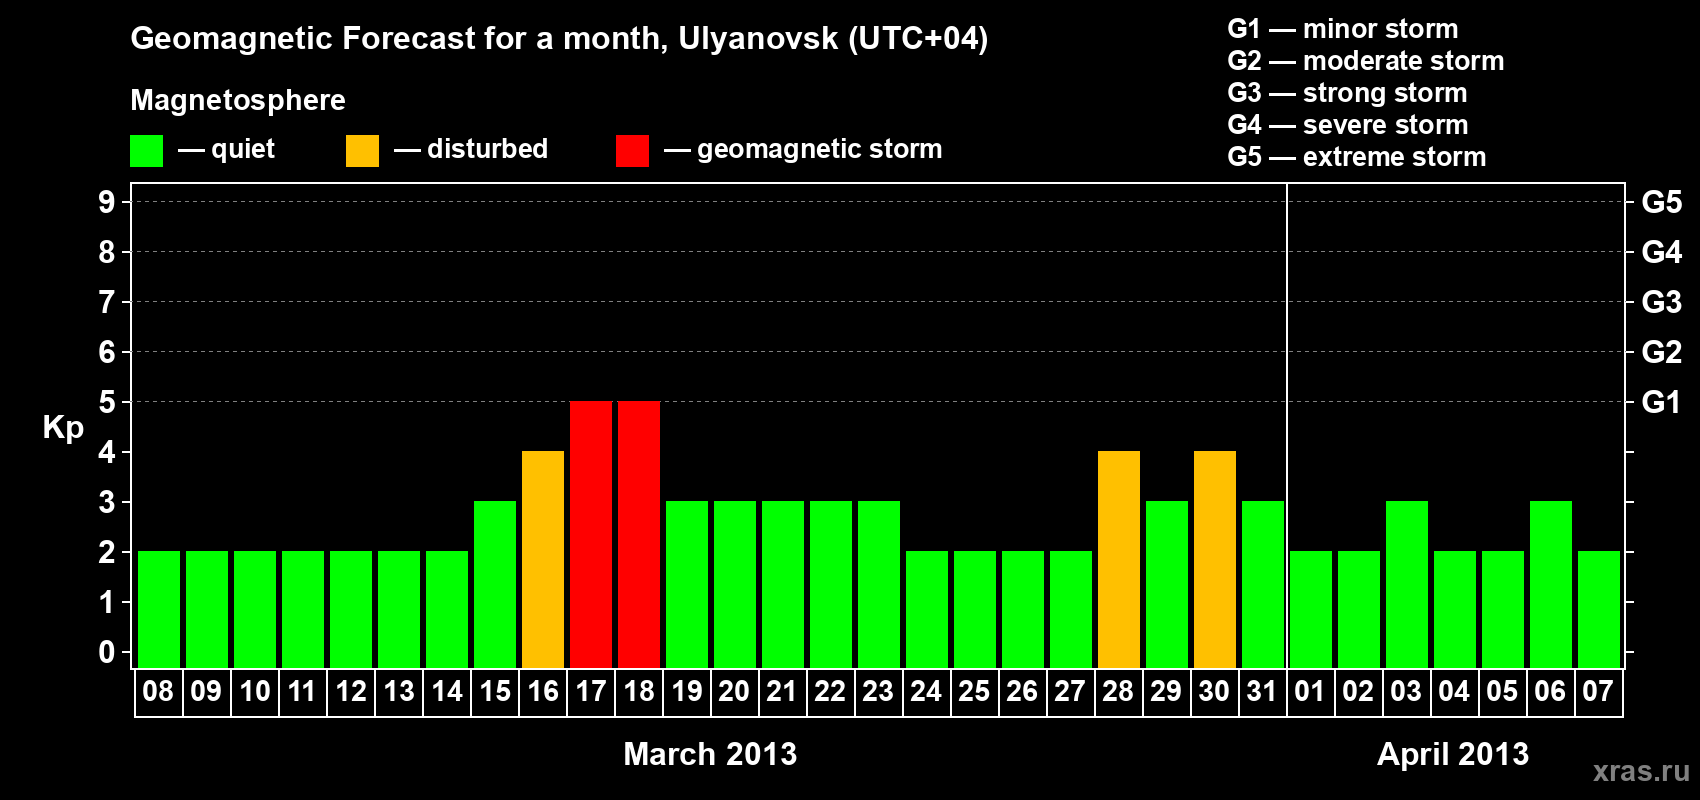Click the date label '17' on the axis
The height and width of the screenshot is (800, 1700).
pos(591,692)
